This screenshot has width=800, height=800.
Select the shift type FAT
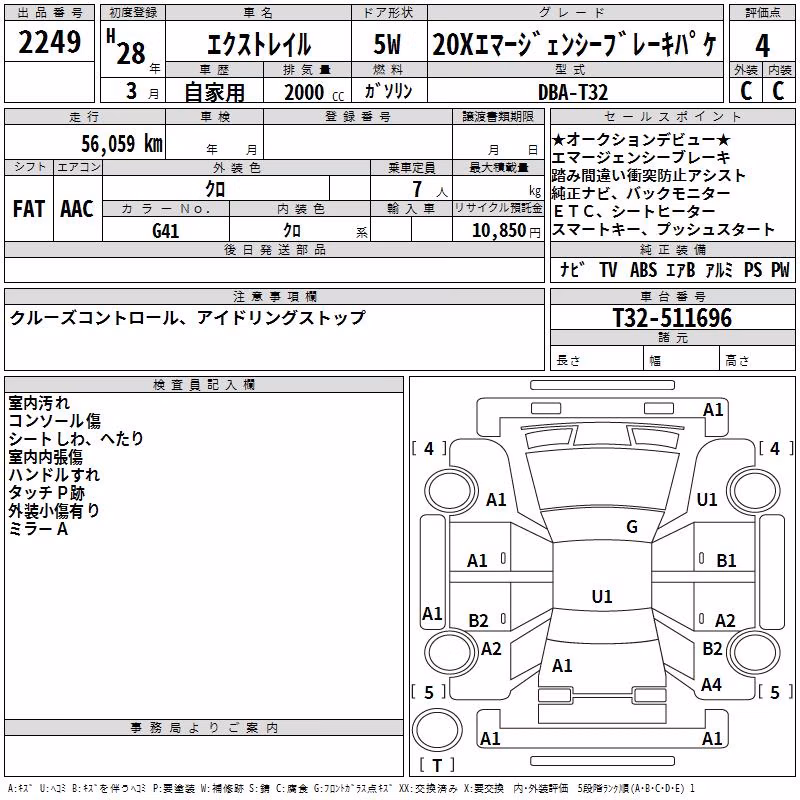point(29,209)
